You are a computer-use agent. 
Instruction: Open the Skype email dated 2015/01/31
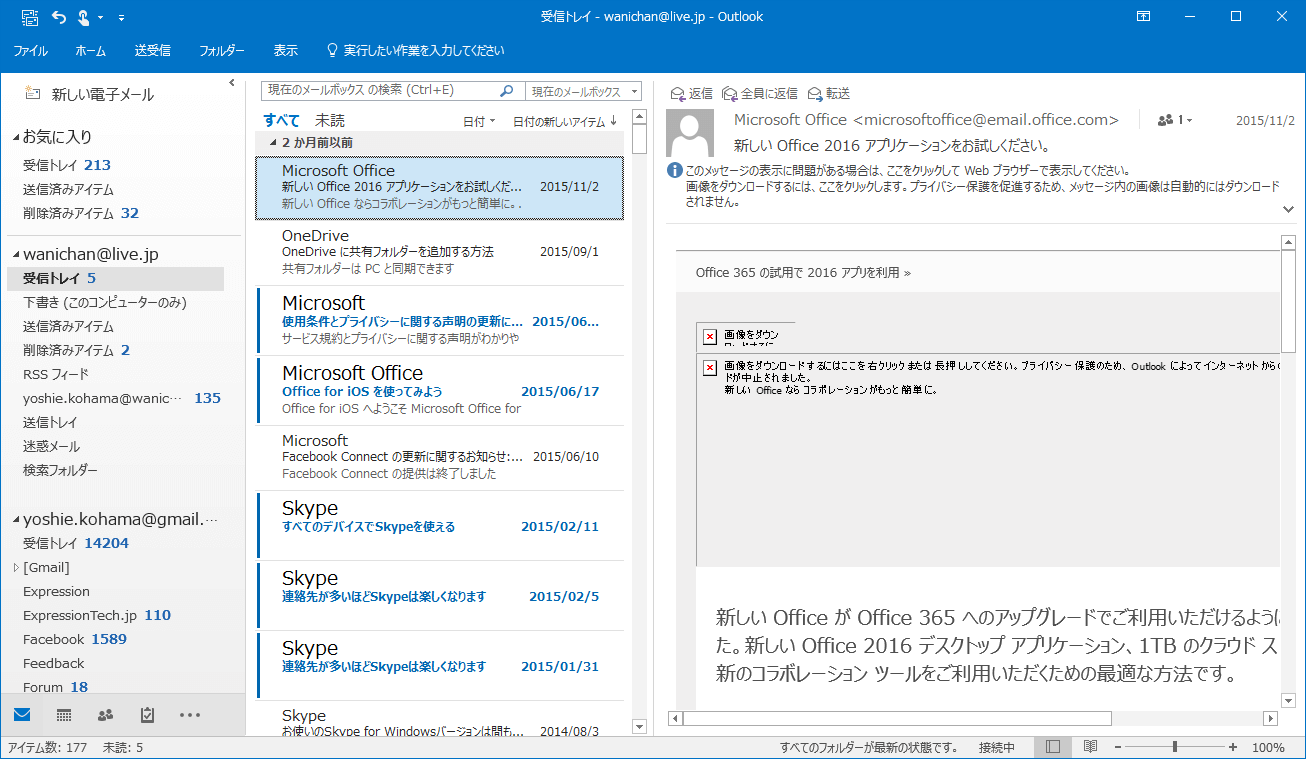click(440, 665)
